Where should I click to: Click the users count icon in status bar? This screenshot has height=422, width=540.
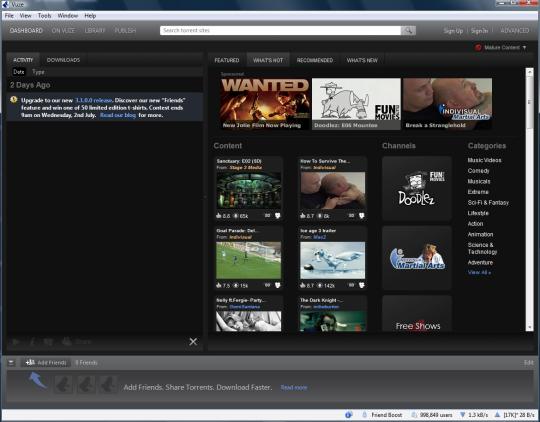pyautogui.click(x=414, y=415)
